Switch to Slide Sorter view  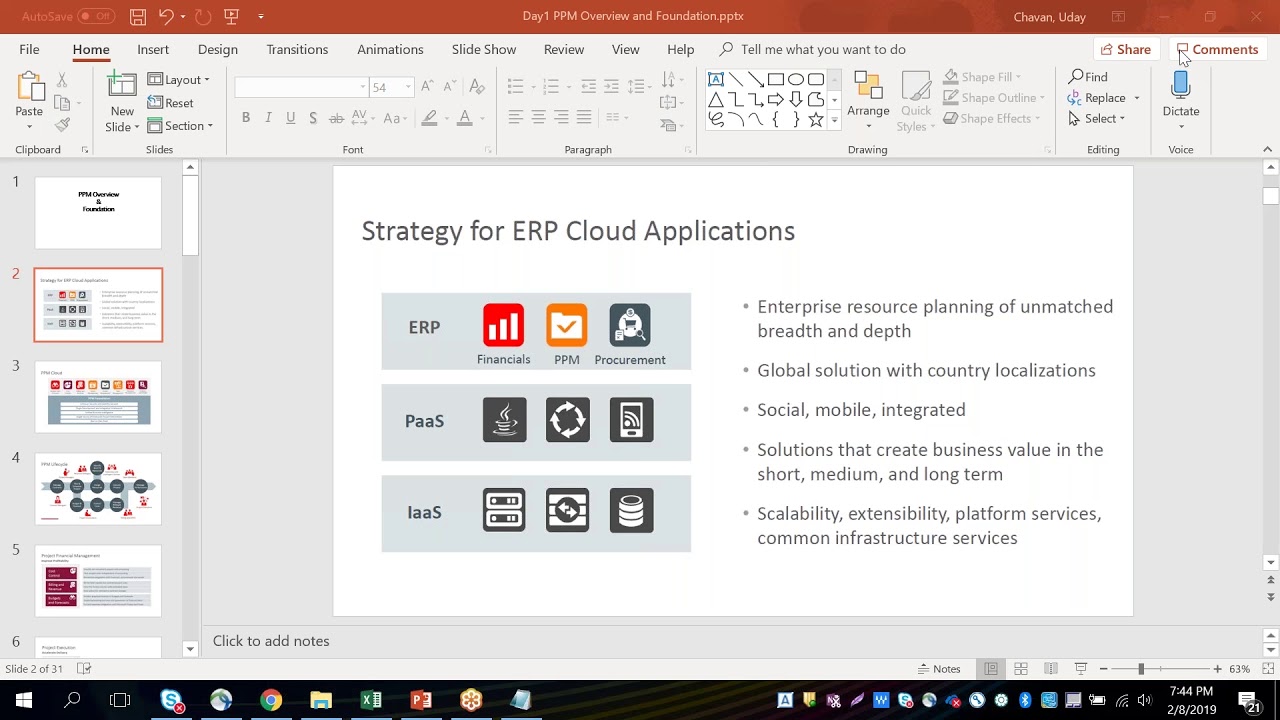point(1021,669)
